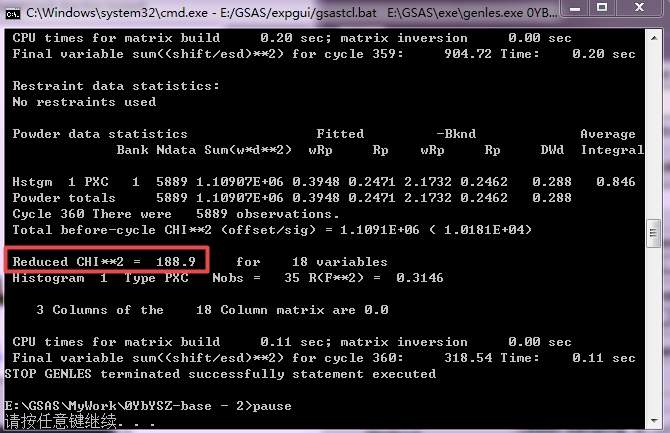Image resolution: width=670 pixels, height=433 pixels.
Task: Click the '-Bknd' column group header
Action: tap(456, 134)
